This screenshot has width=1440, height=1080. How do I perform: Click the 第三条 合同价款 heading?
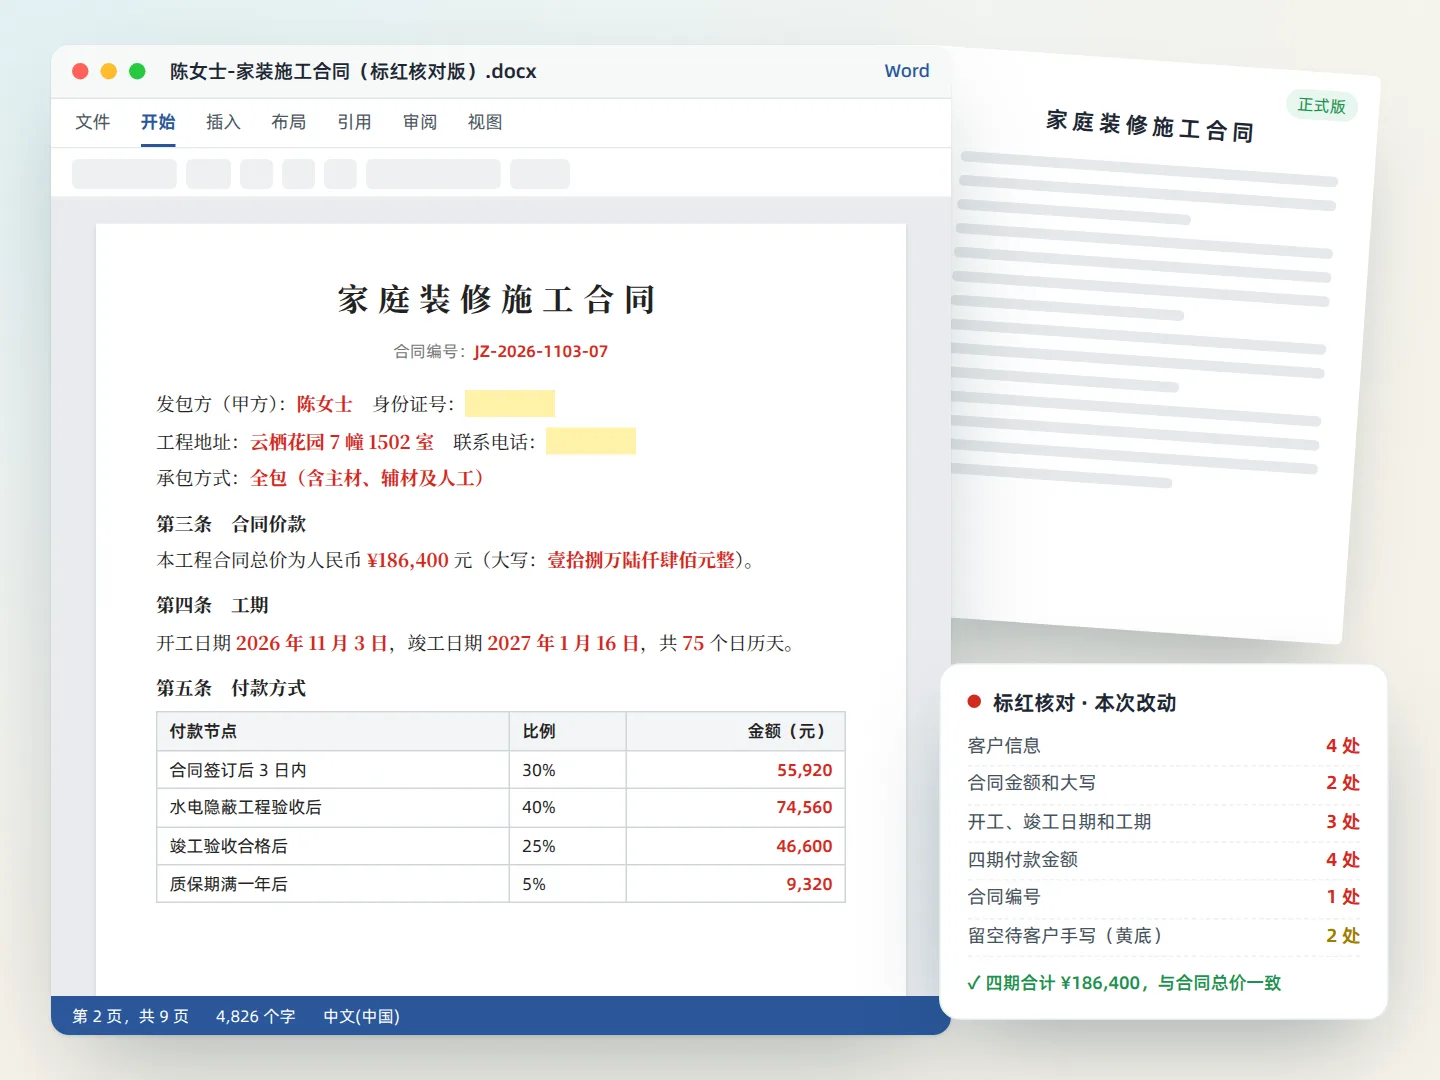coord(231,524)
